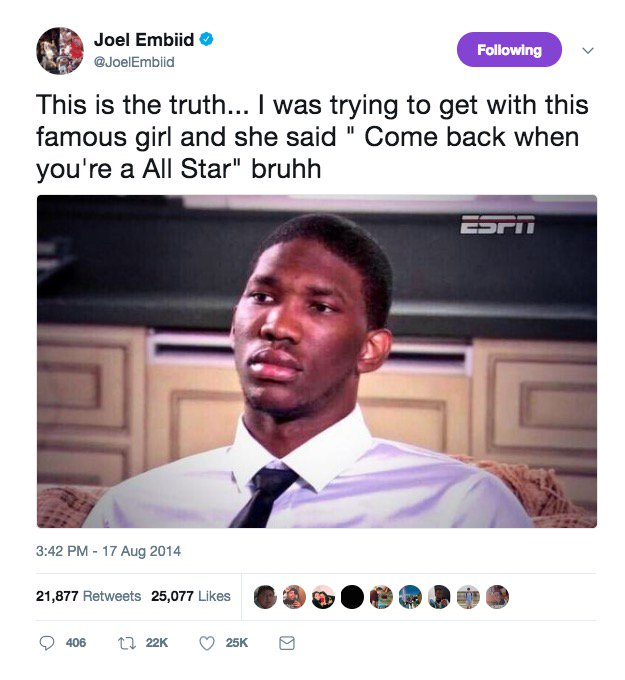Like the tweet with heart icon
Image resolution: width=625 pixels, height=680 pixels.
[207, 643]
